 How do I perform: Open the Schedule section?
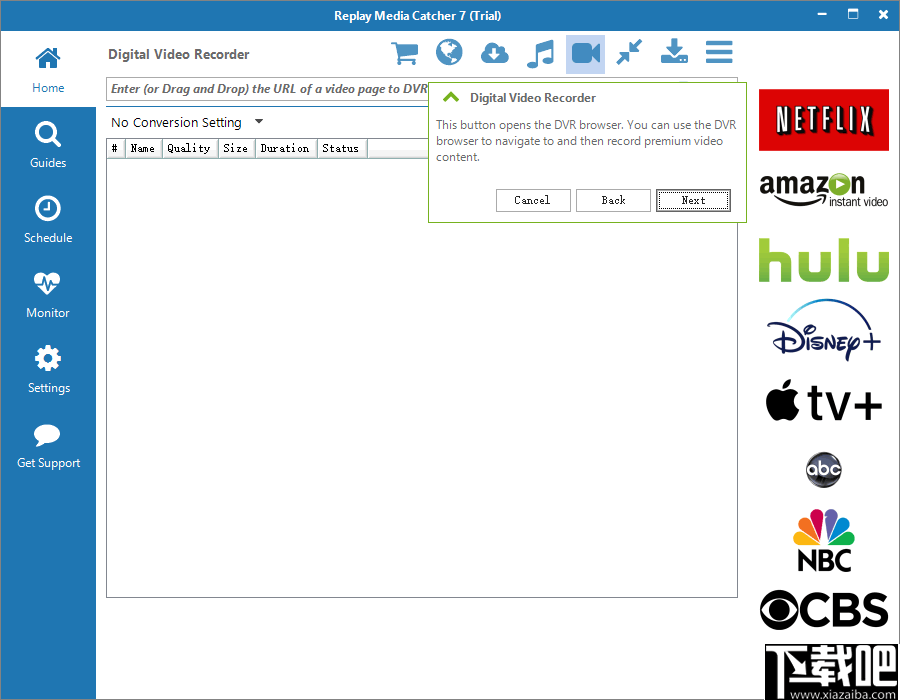[48, 220]
